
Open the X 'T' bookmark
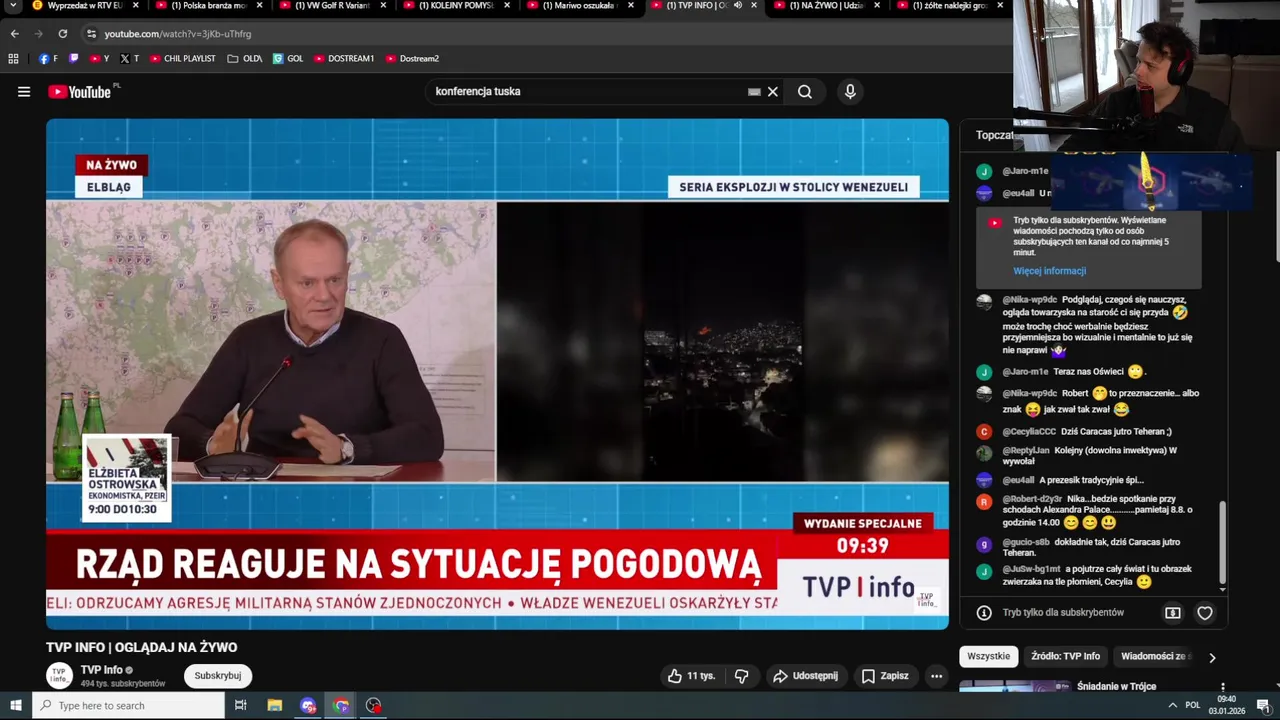[x=129, y=59]
